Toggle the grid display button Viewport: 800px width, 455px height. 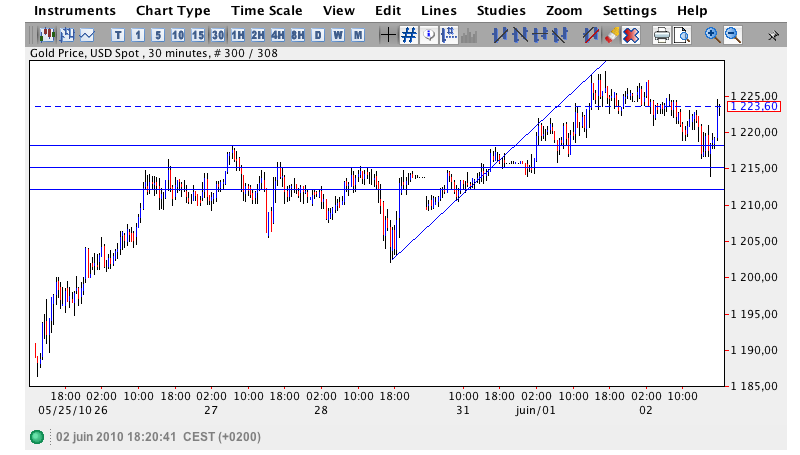(x=408, y=35)
